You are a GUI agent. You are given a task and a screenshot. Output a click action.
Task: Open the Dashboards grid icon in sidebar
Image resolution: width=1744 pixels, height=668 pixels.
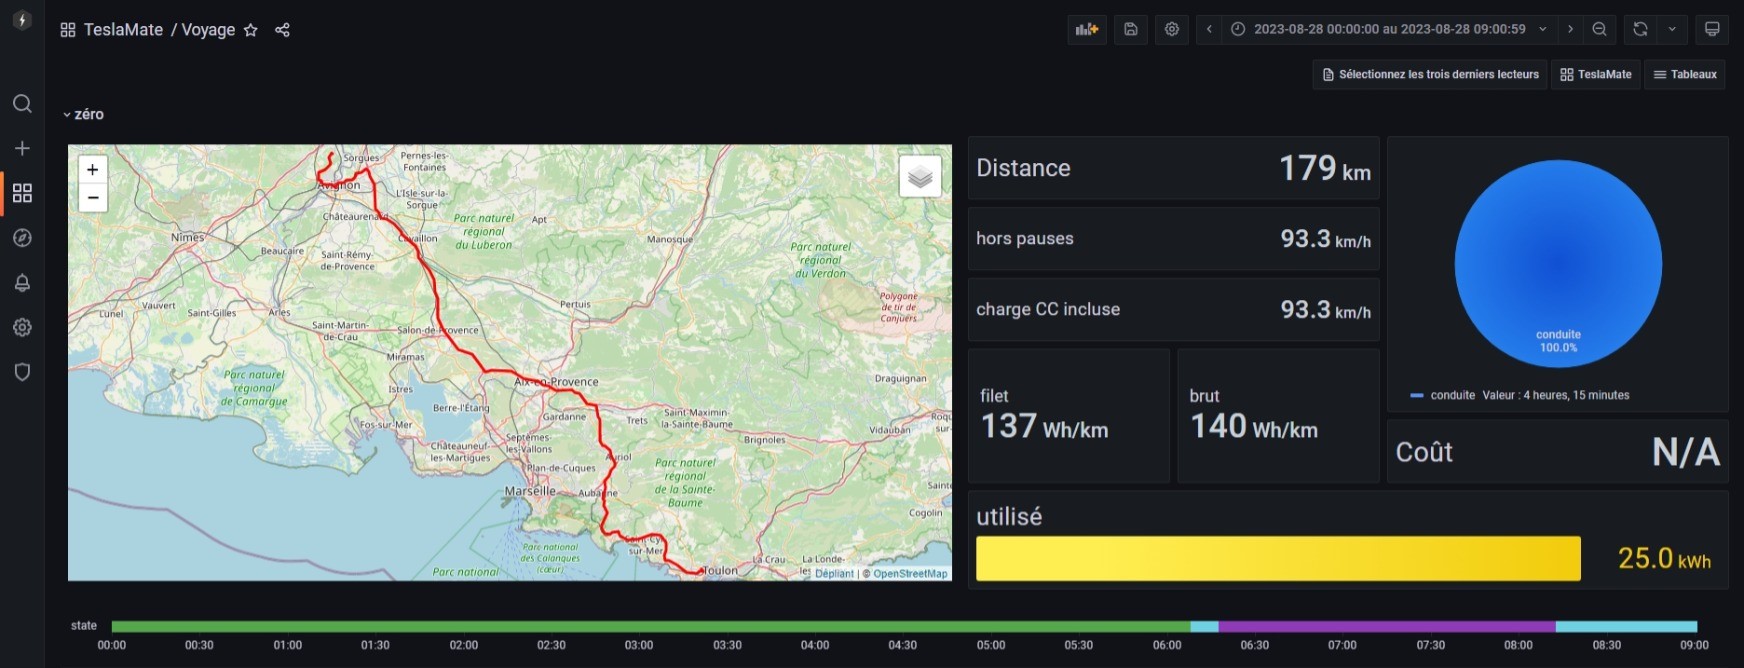point(22,192)
